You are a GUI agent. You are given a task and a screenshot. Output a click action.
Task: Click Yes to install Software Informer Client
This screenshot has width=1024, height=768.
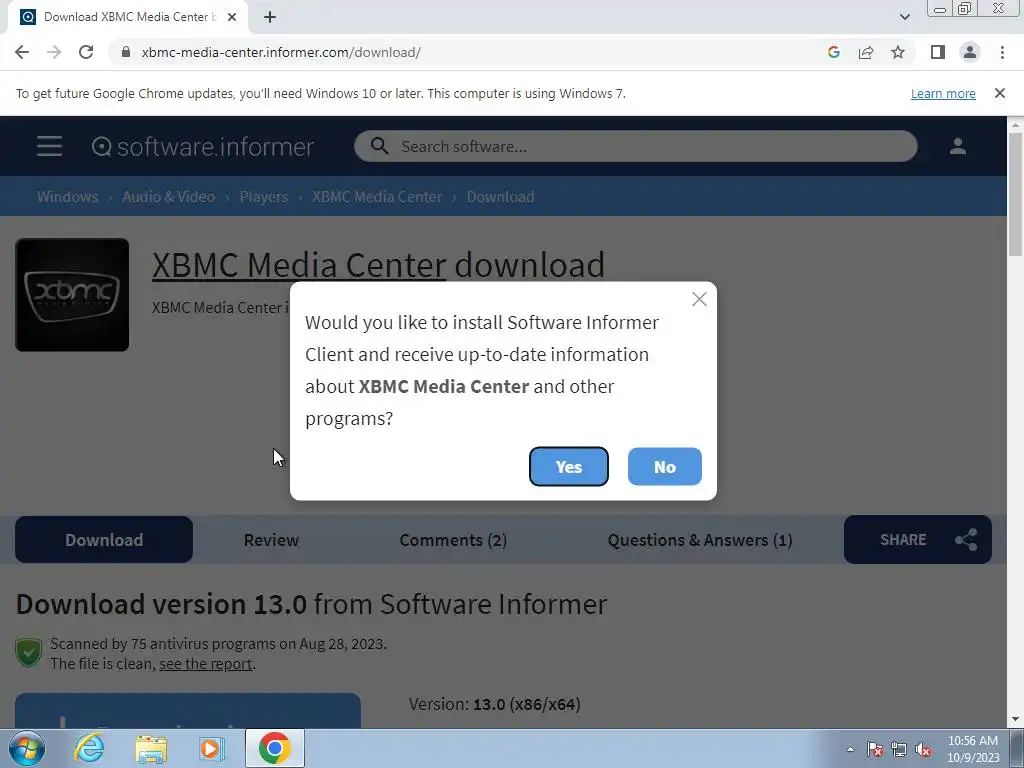point(568,466)
